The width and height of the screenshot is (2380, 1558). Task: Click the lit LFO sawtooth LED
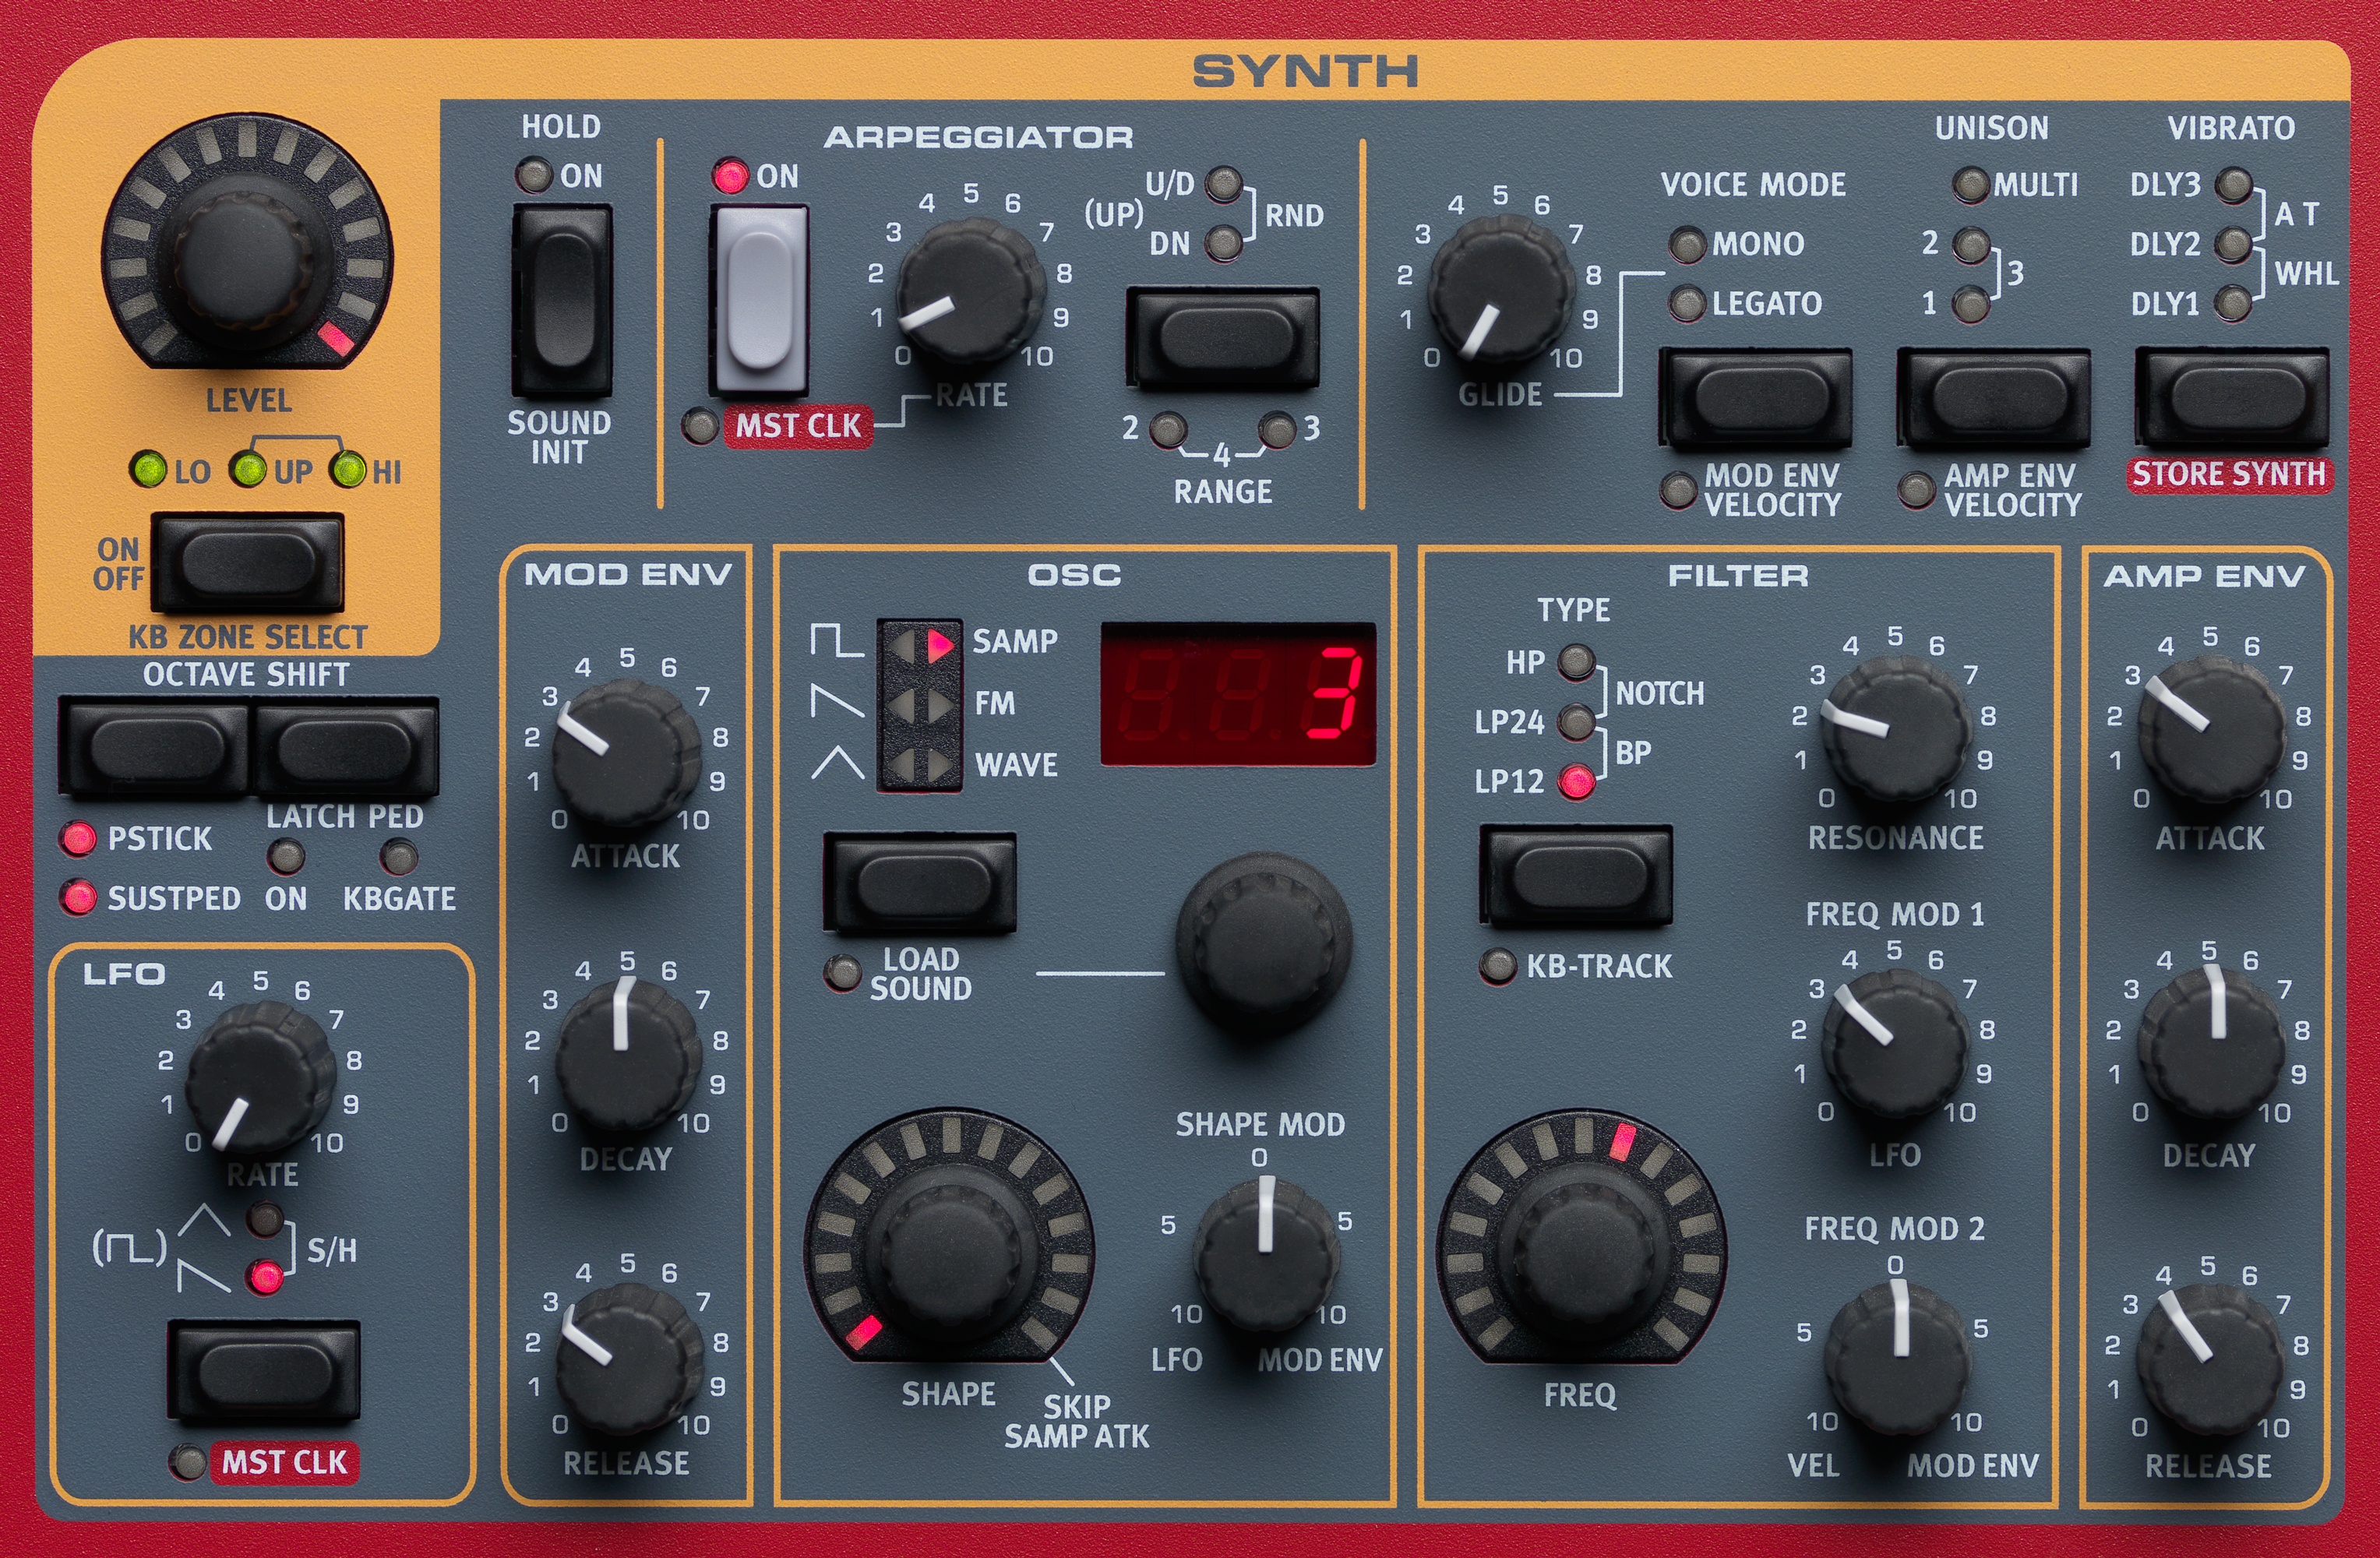266,1277
